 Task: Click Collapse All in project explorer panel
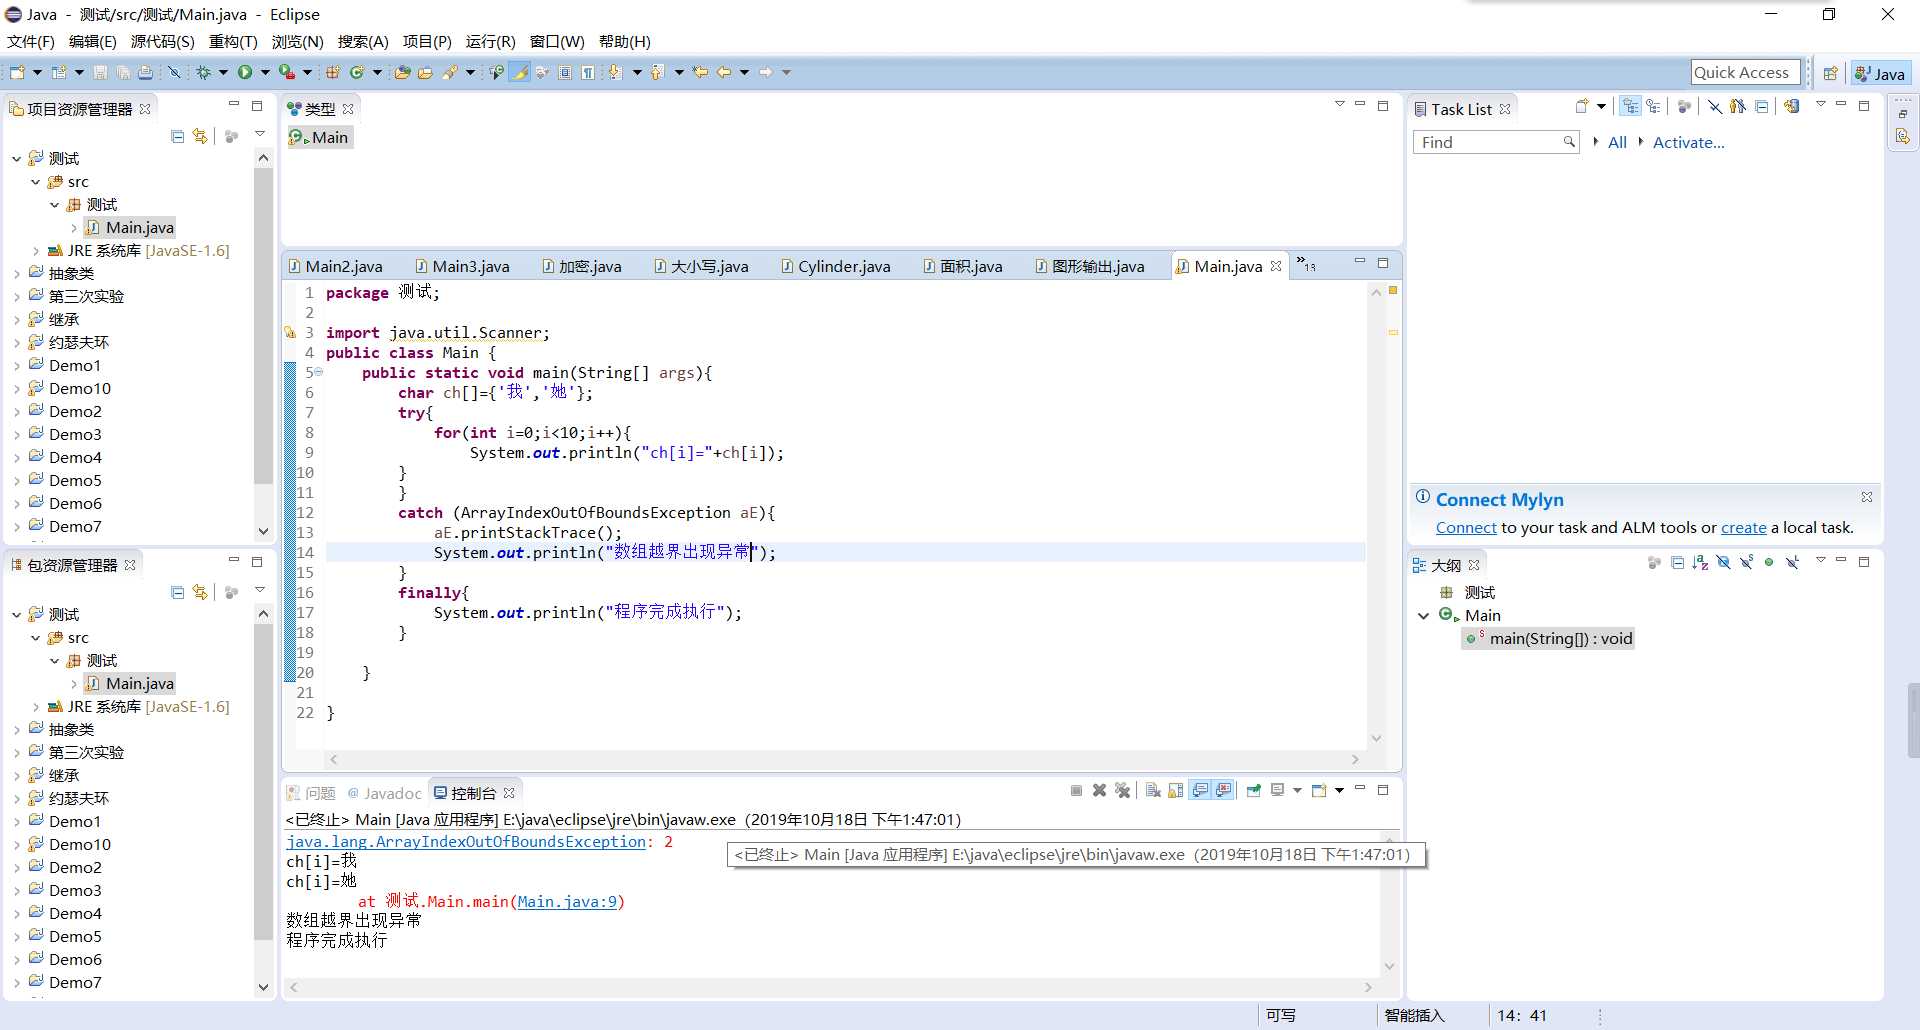(x=177, y=136)
